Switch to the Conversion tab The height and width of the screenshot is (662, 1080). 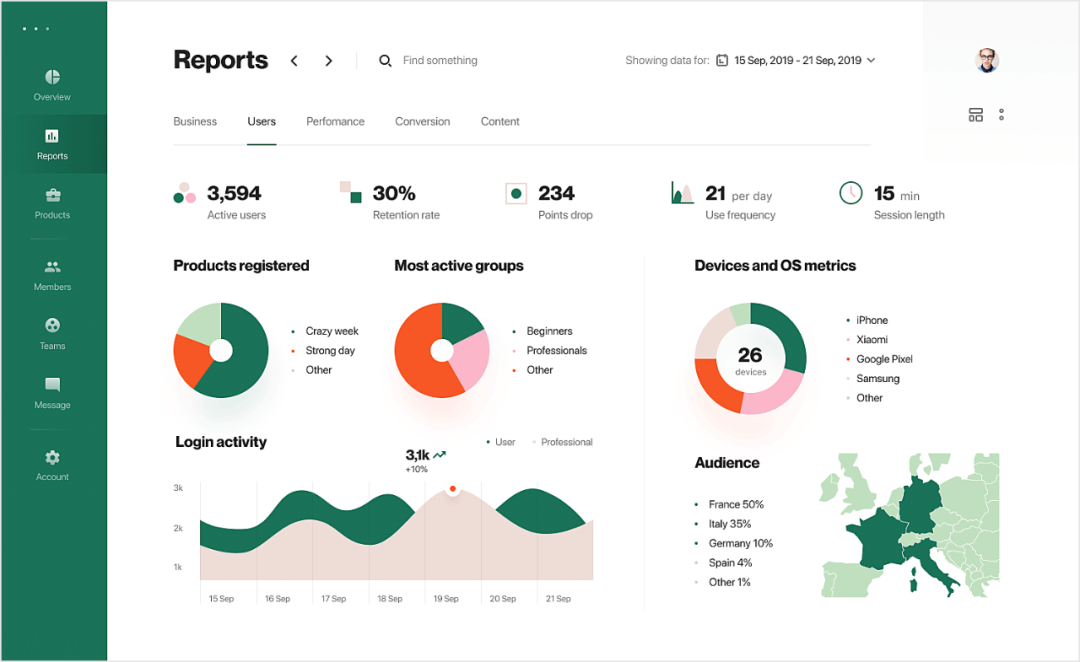pos(422,122)
